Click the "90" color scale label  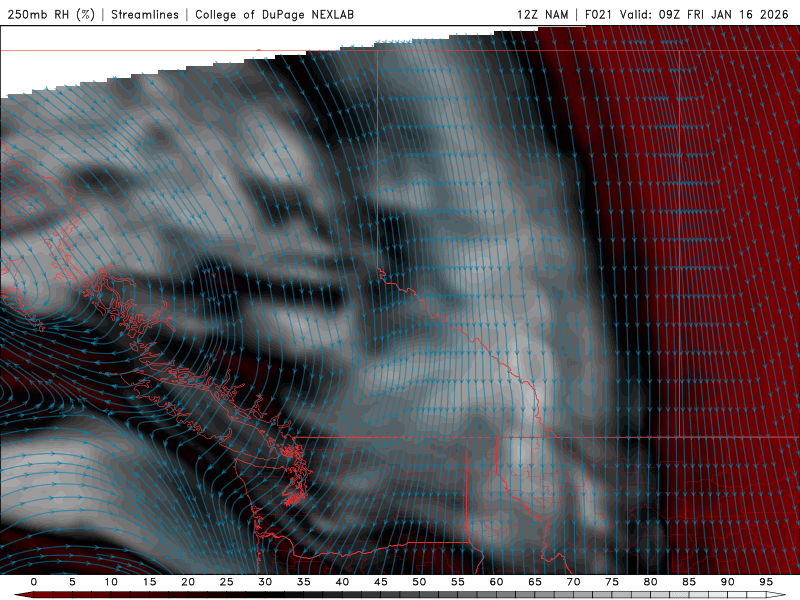click(x=727, y=582)
